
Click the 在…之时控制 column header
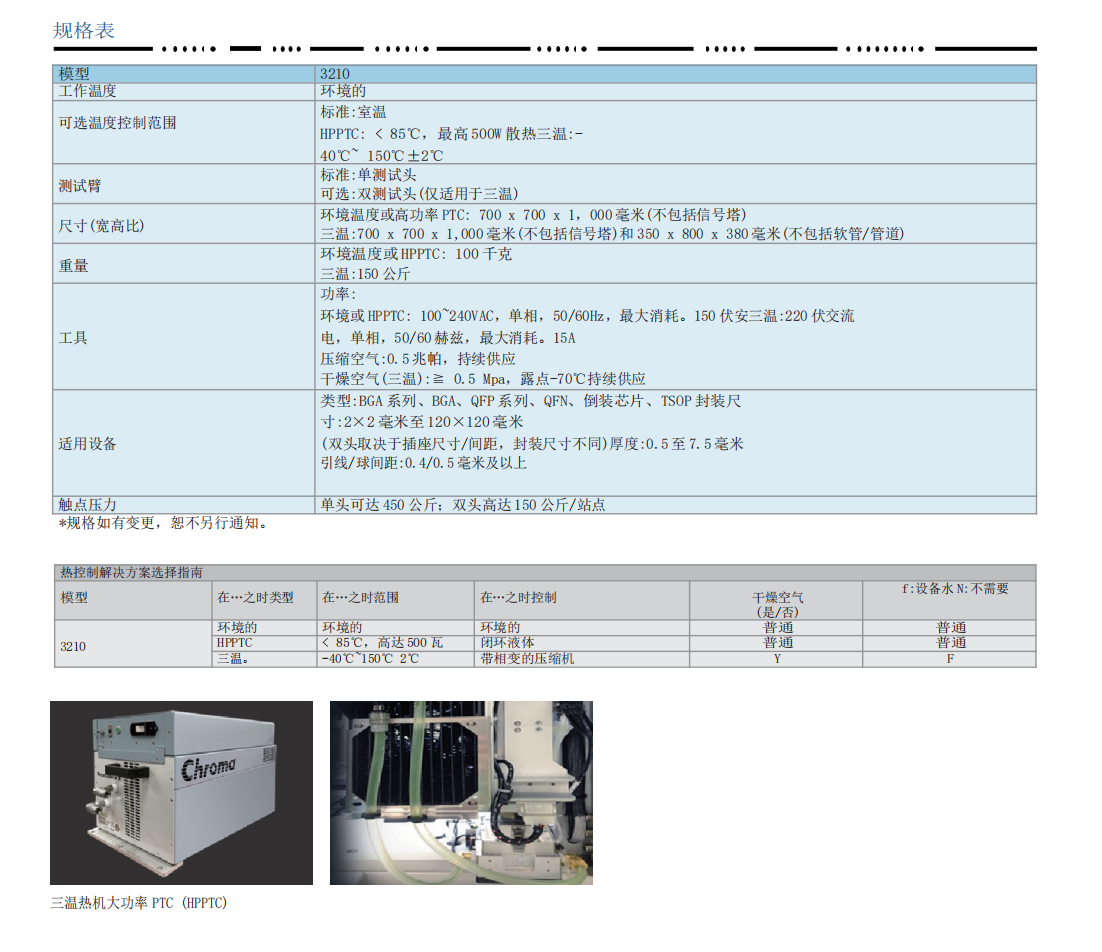pos(518,597)
